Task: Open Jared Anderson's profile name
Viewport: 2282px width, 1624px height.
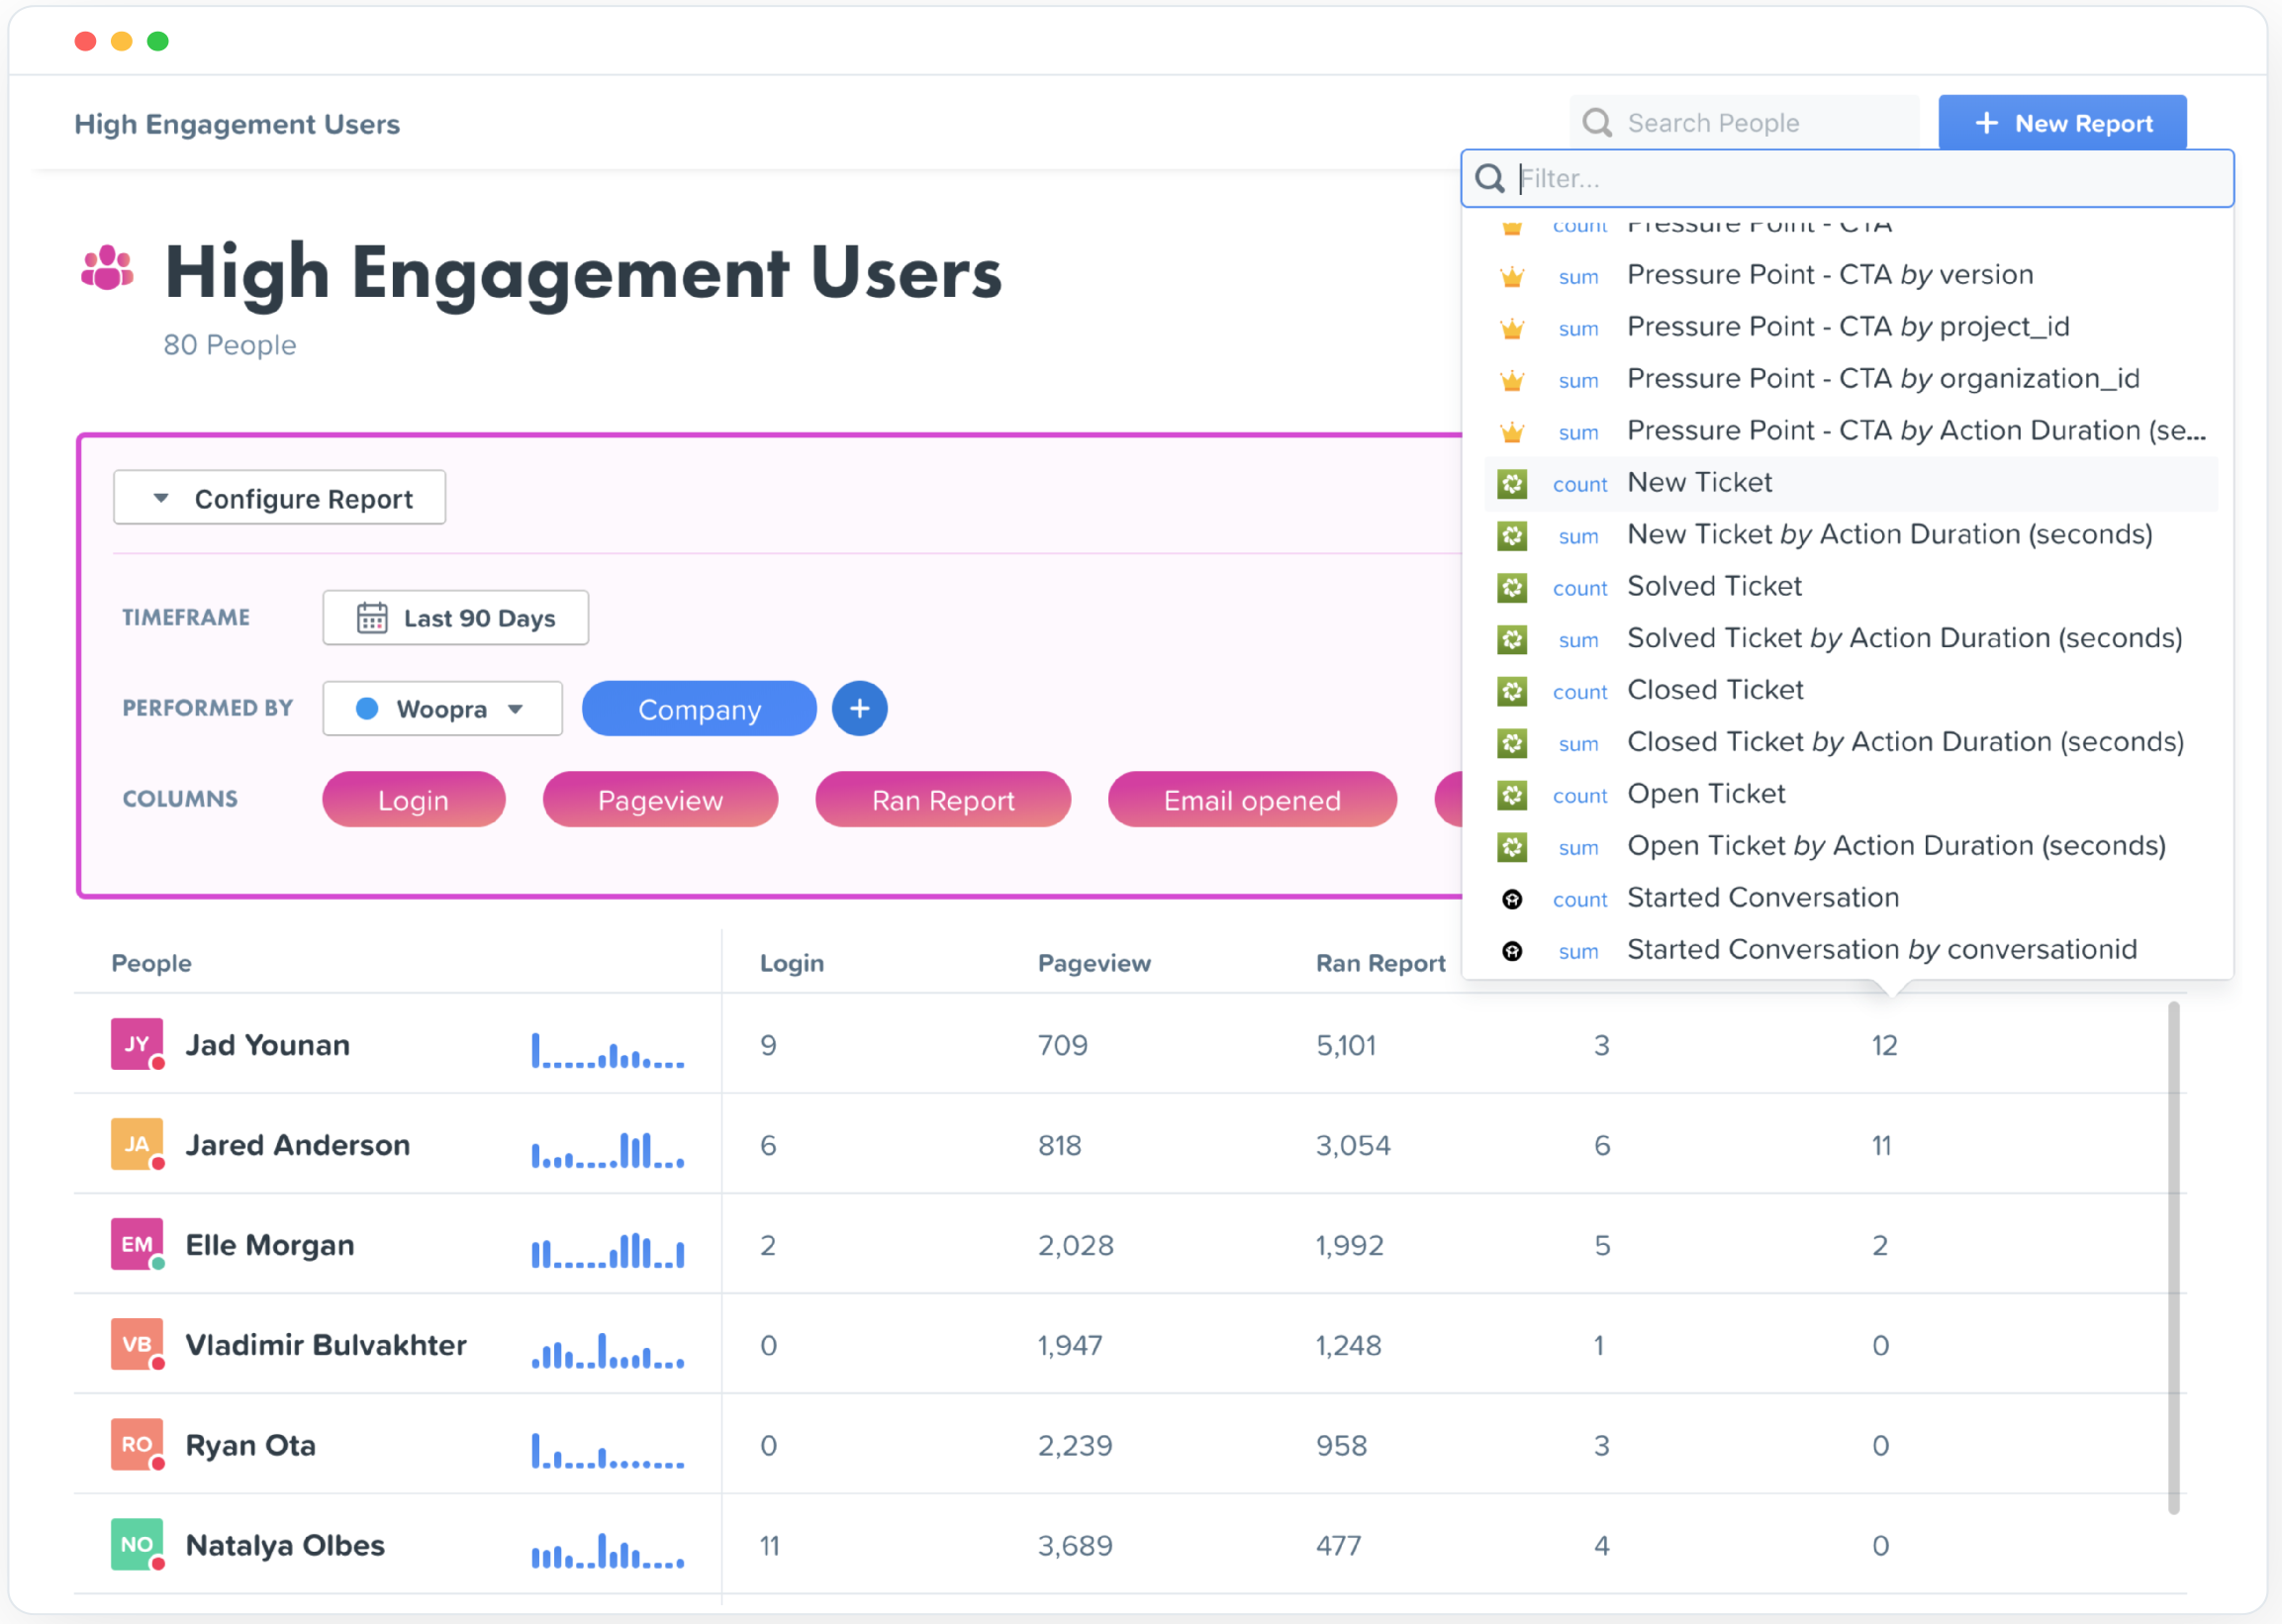Action: [298, 1145]
